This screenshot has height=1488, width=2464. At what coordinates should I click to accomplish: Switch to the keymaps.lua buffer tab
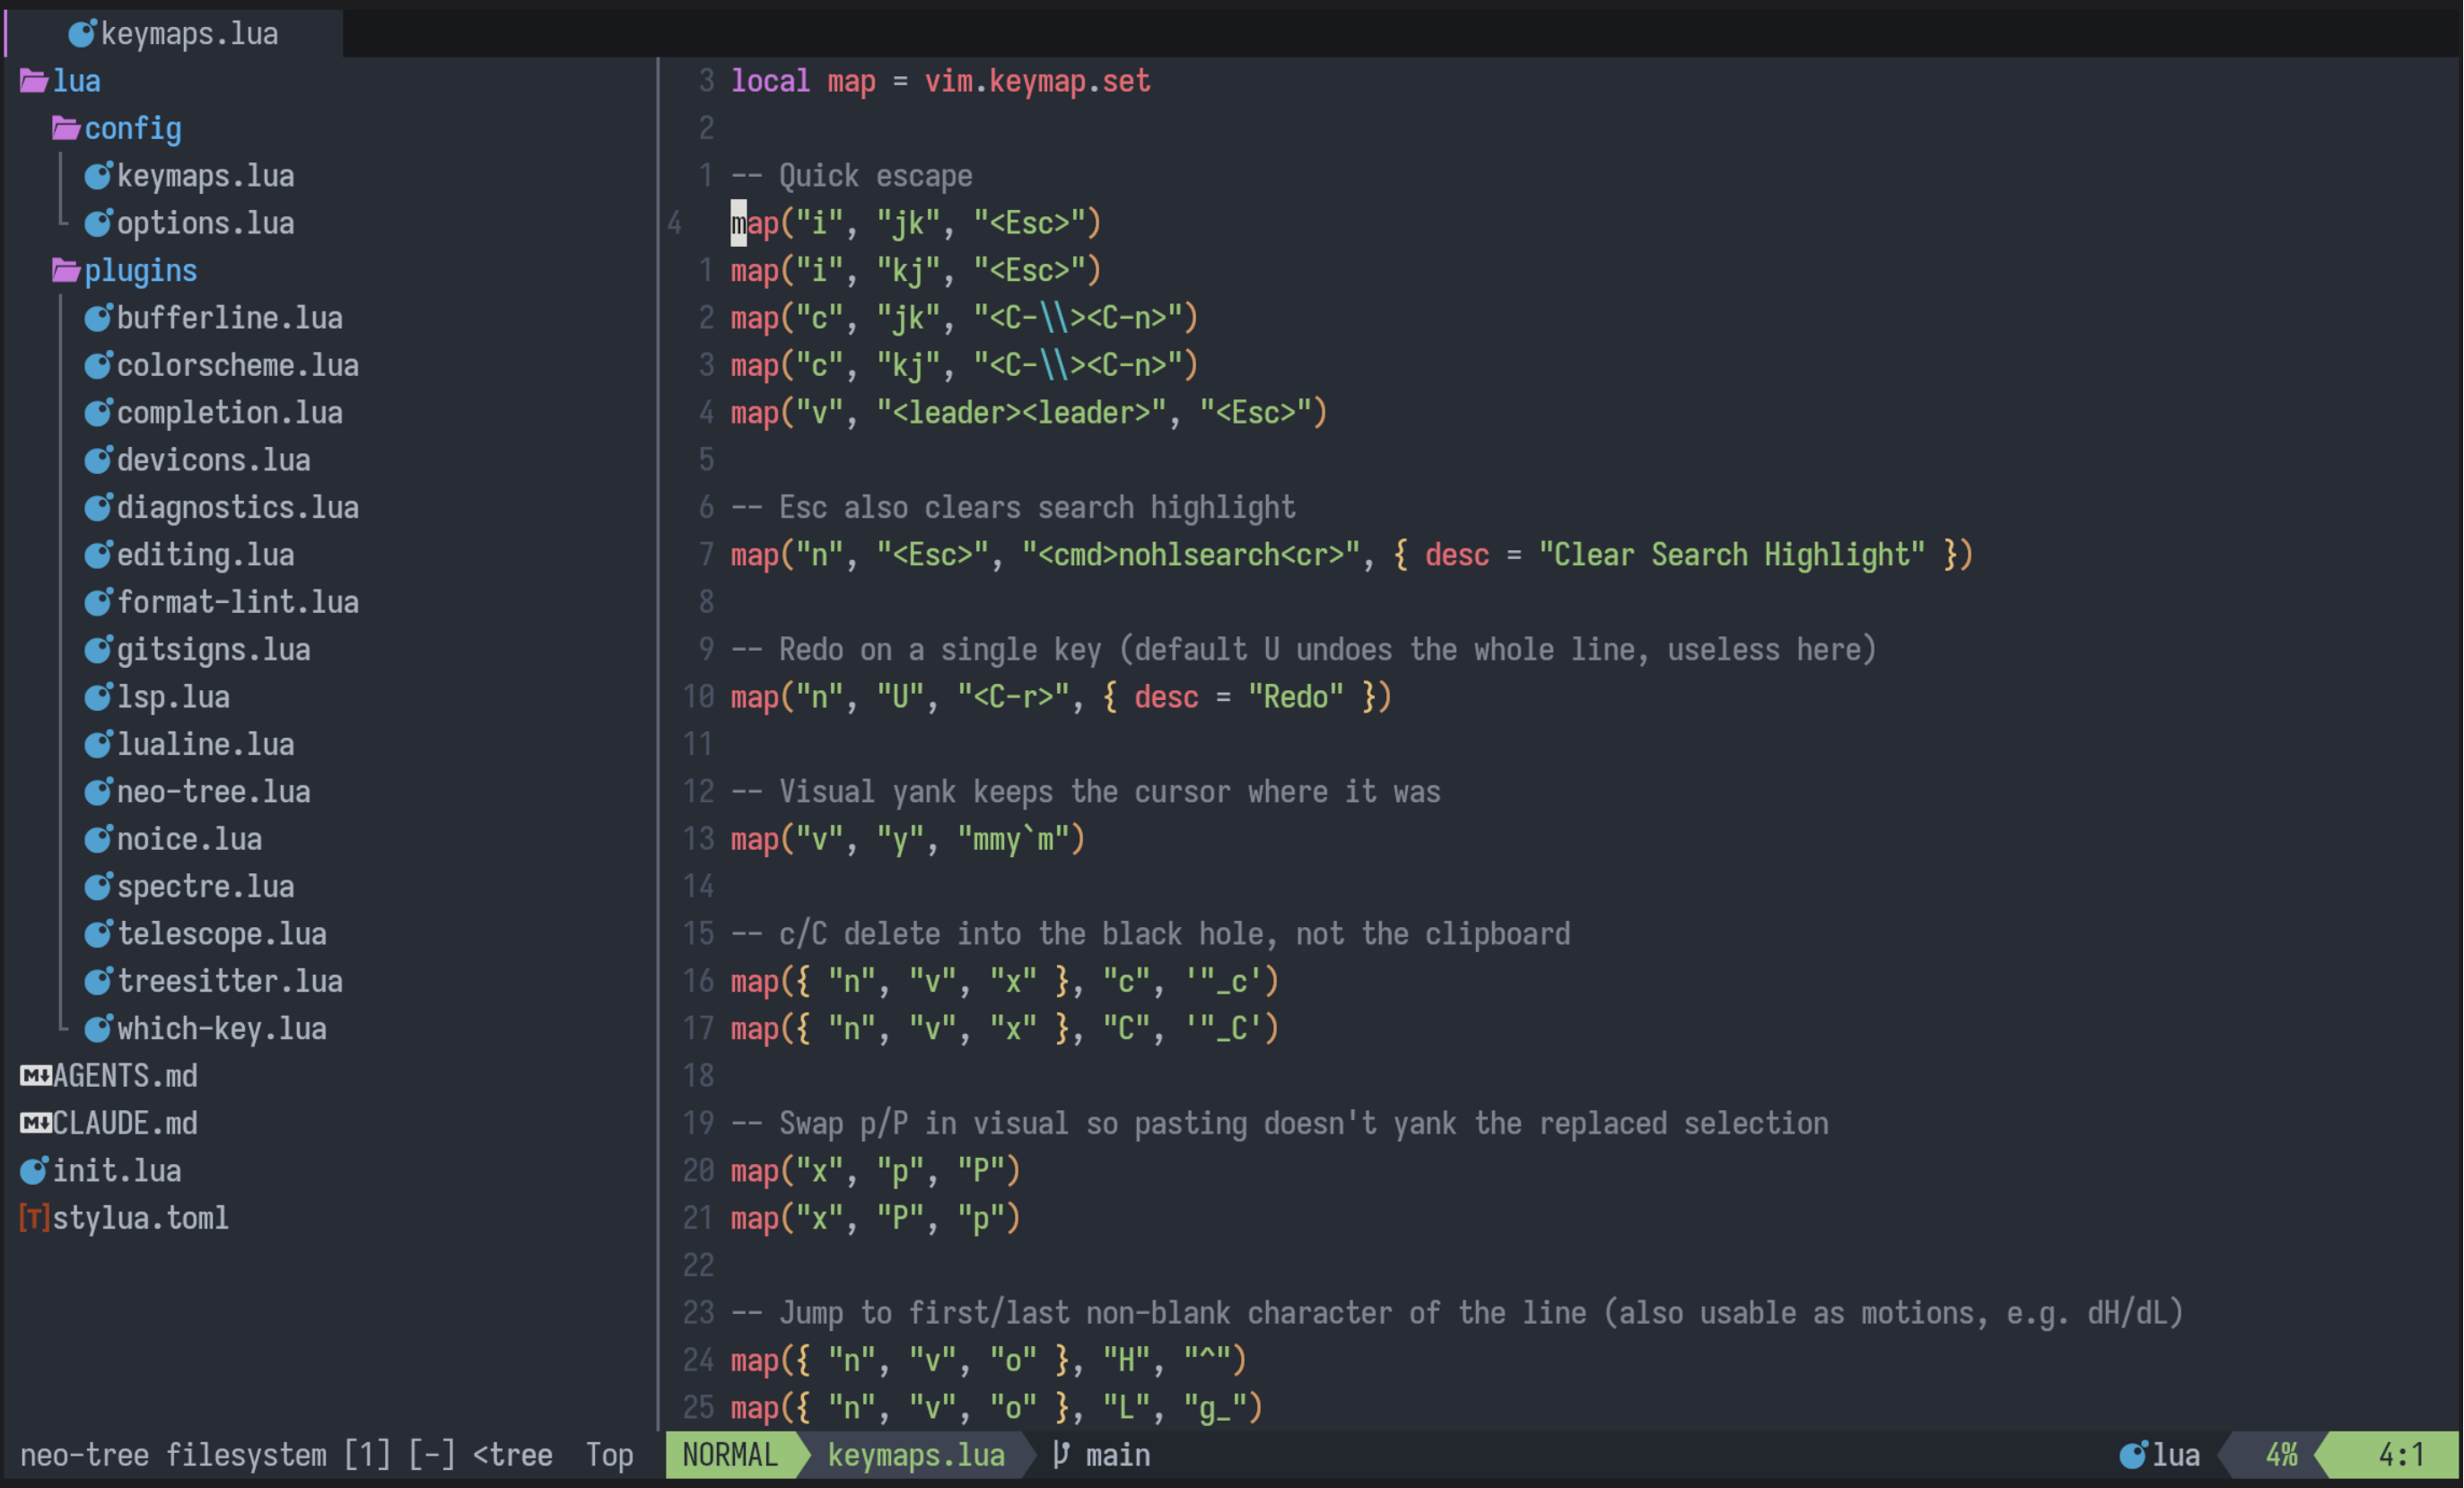pos(174,34)
